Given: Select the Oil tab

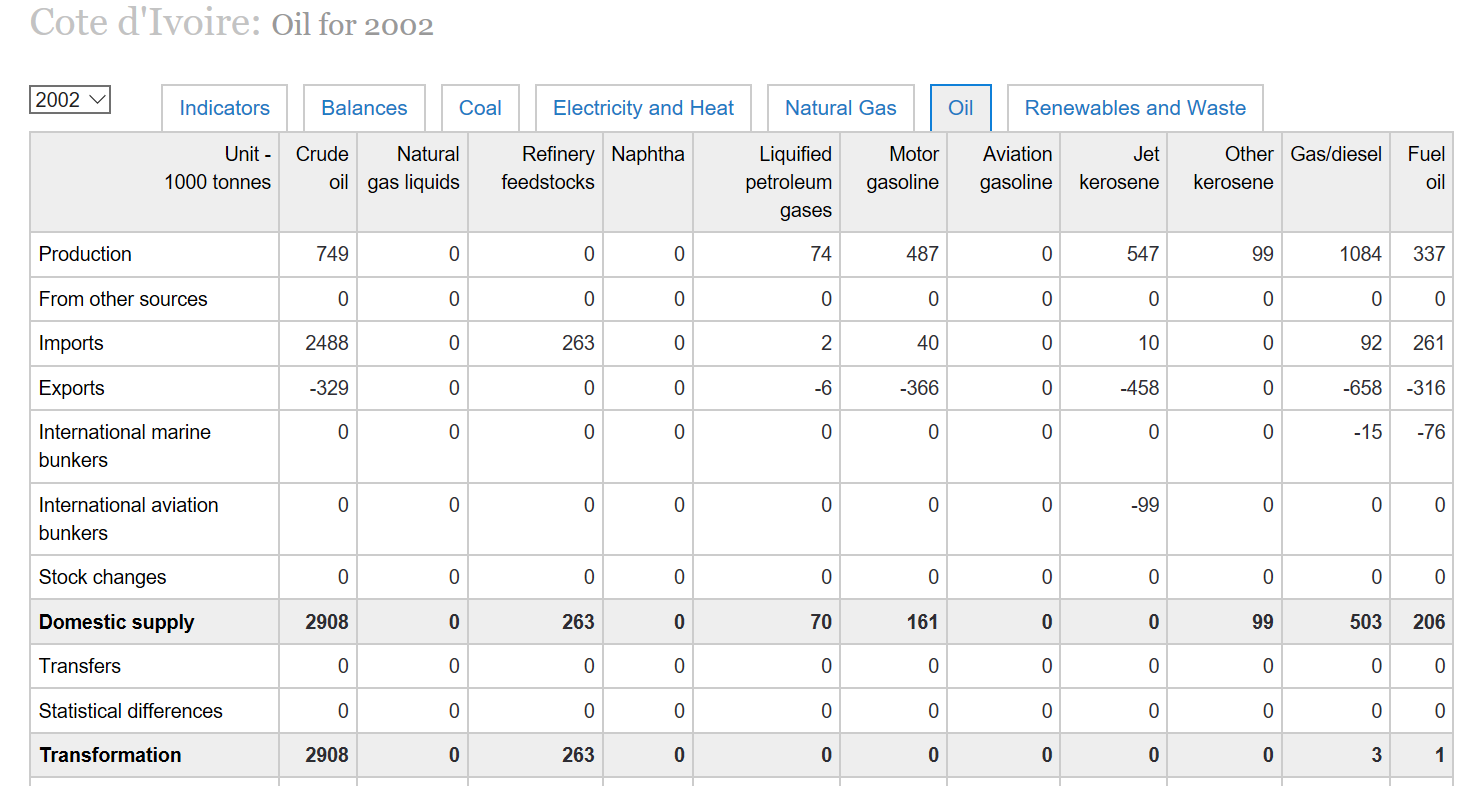Looking at the screenshot, I should [960, 108].
